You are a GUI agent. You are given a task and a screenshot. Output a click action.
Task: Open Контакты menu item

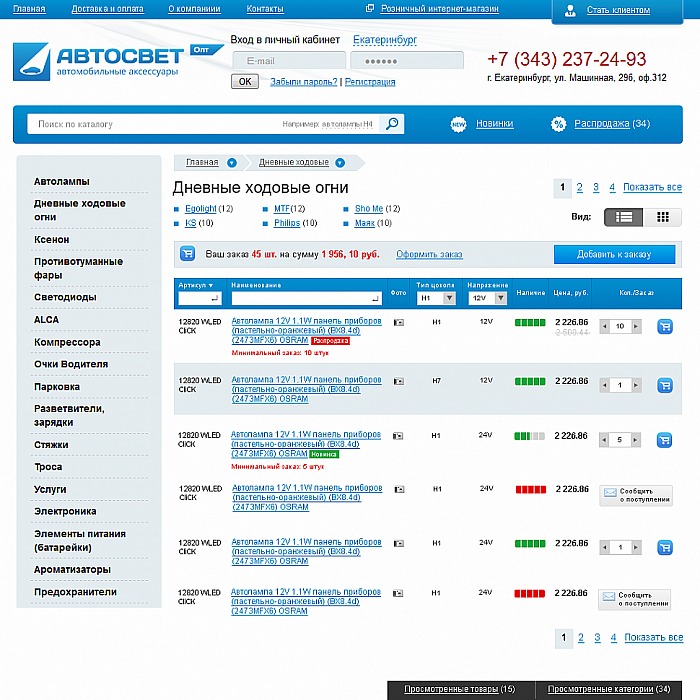265,8
